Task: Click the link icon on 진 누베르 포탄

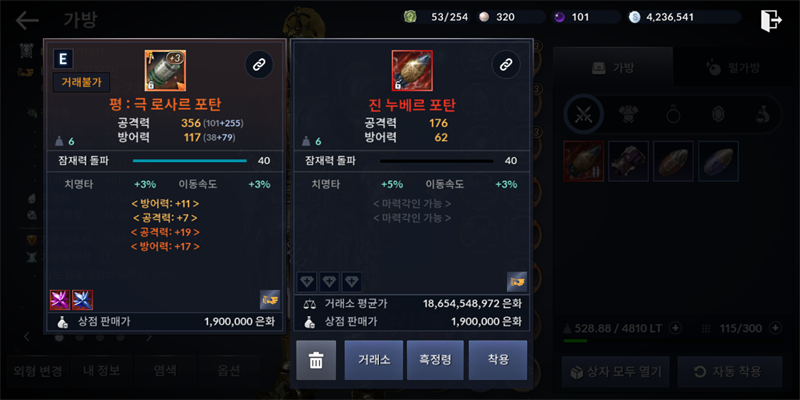Action: (506, 64)
